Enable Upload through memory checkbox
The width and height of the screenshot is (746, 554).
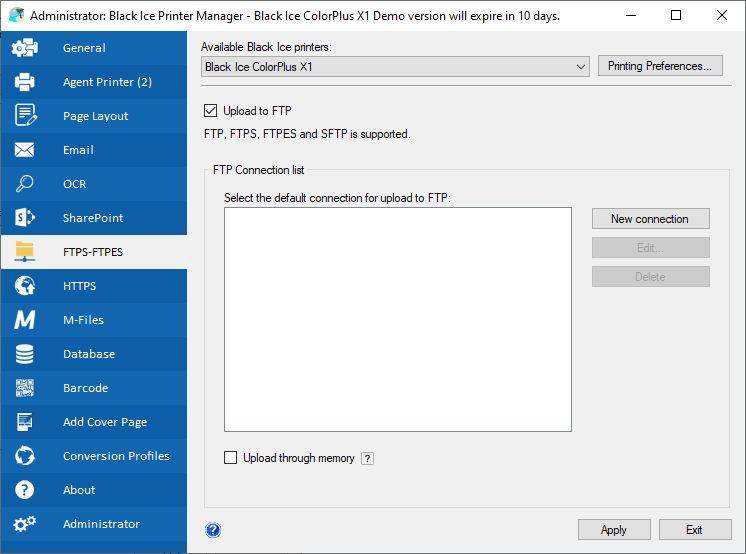231,458
